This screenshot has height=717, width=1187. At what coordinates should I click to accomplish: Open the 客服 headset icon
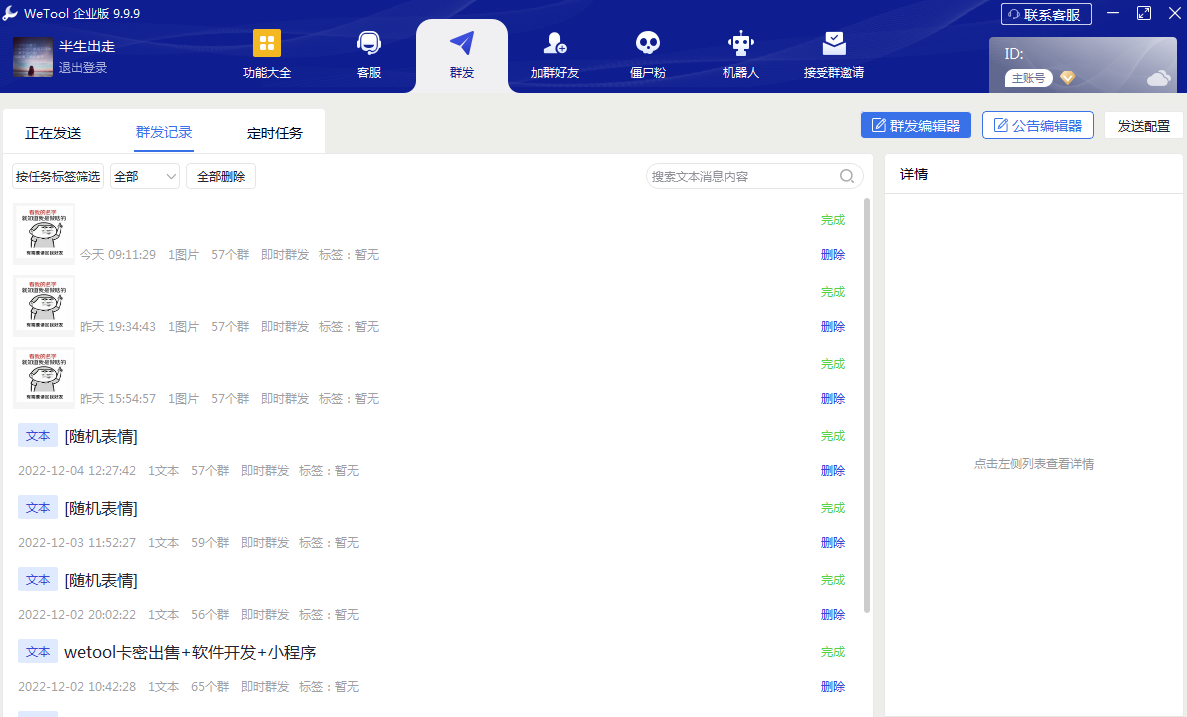click(x=368, y=44)
